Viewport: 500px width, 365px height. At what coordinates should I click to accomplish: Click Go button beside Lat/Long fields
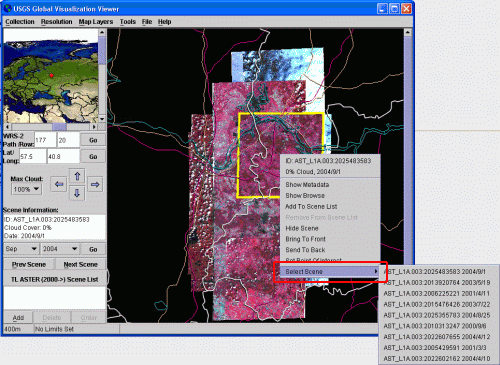coord(93,157)
